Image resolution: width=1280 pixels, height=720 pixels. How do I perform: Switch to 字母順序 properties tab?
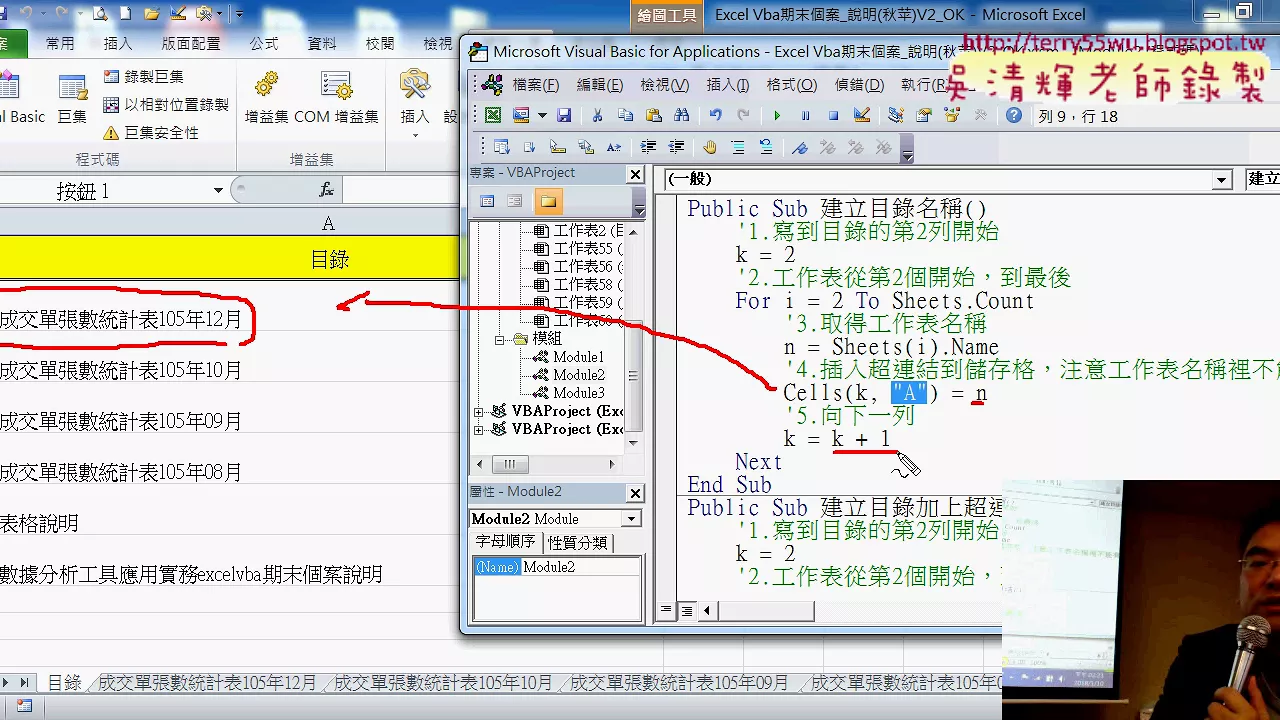pos(505,542)
